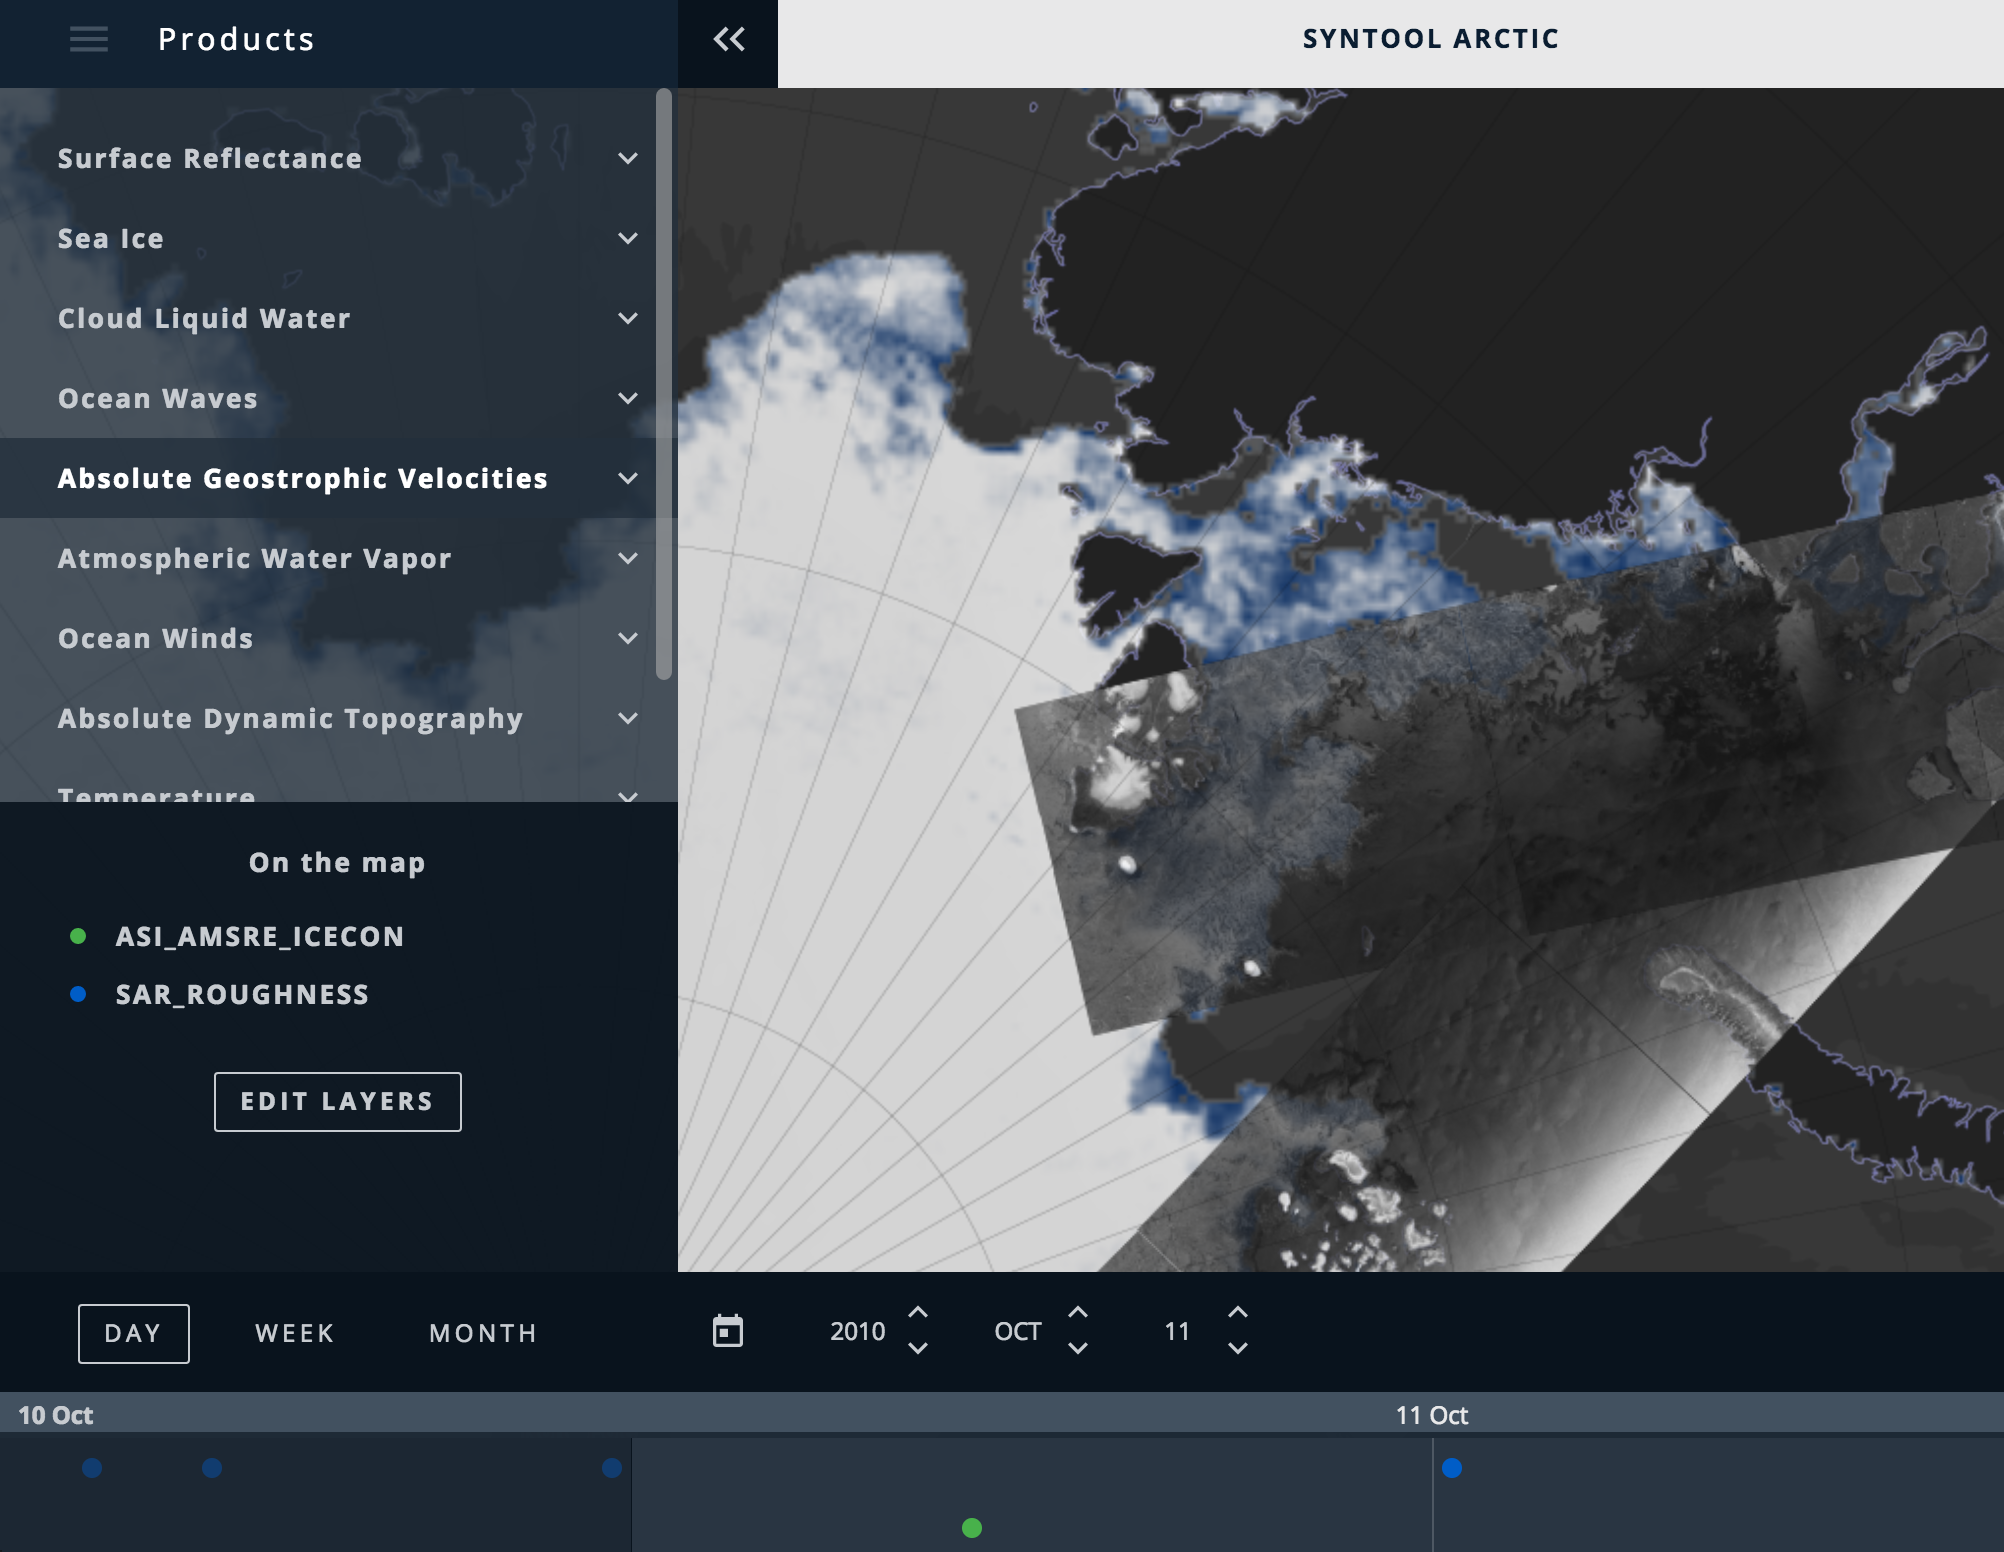Click blue marker after 11 Oct

(x=1452, y=1468)
